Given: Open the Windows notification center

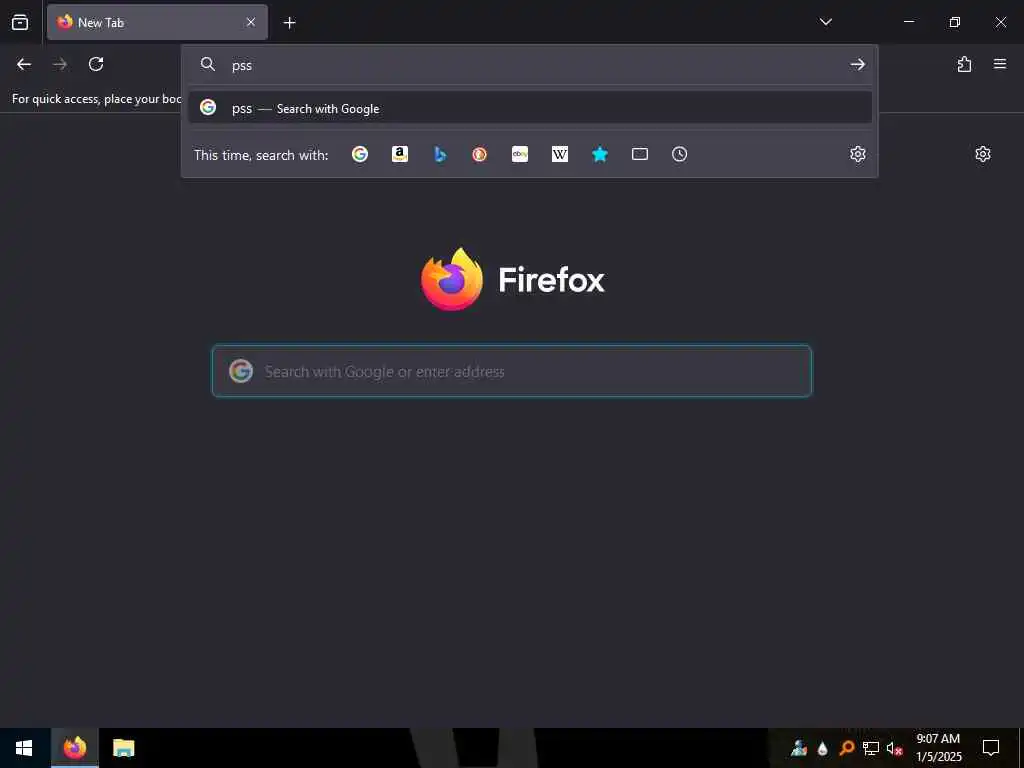Looking at the screenshot, I should (x=991, y=748).
